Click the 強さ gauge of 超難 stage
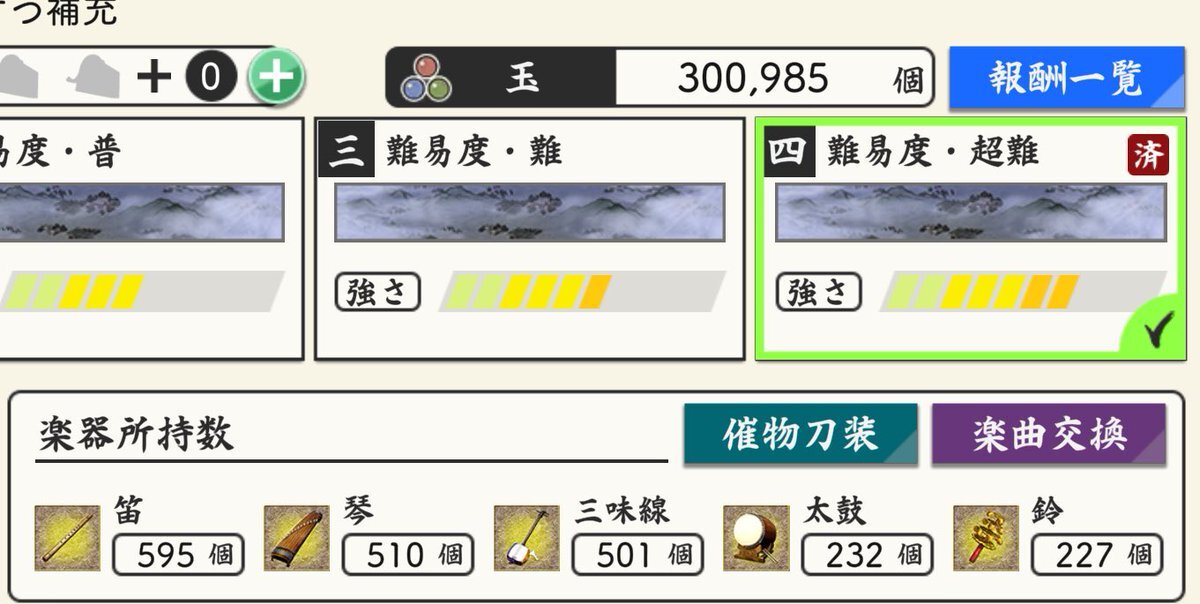Screen dimensions: 1200x604 1024,292
